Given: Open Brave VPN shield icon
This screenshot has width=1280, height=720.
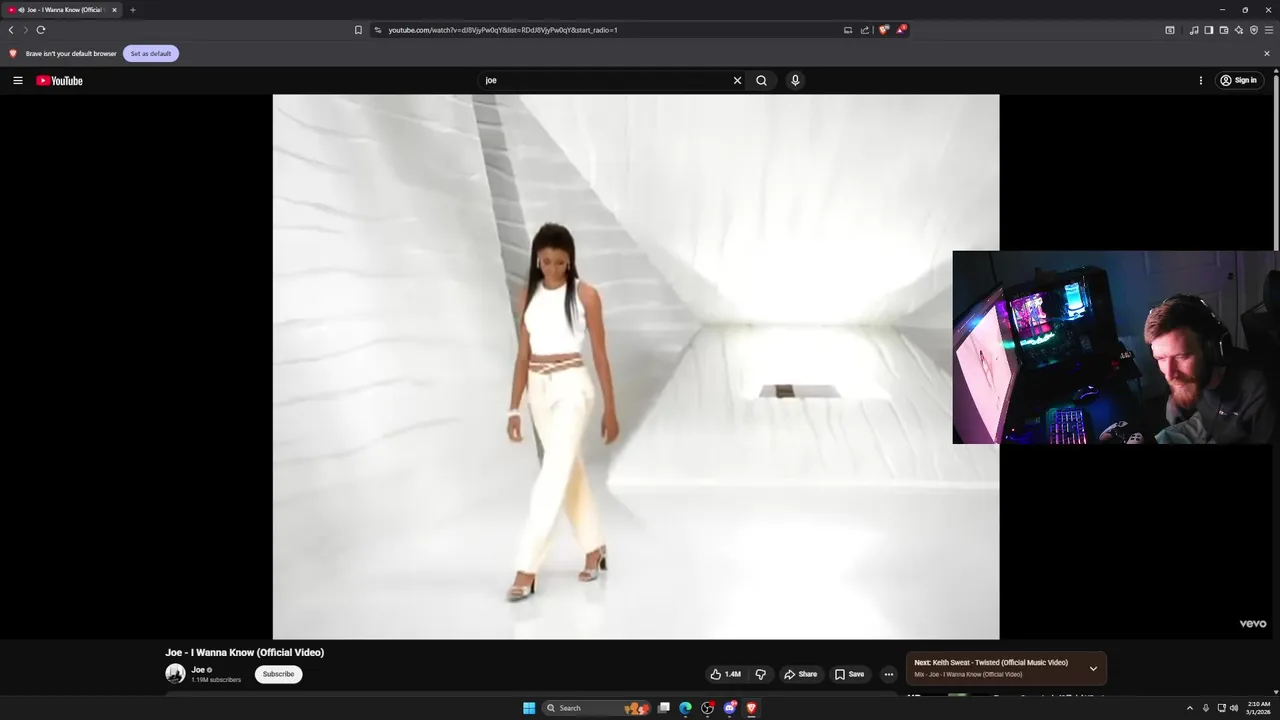Looking at the screenshot, I should click(x=1254, y=30).
